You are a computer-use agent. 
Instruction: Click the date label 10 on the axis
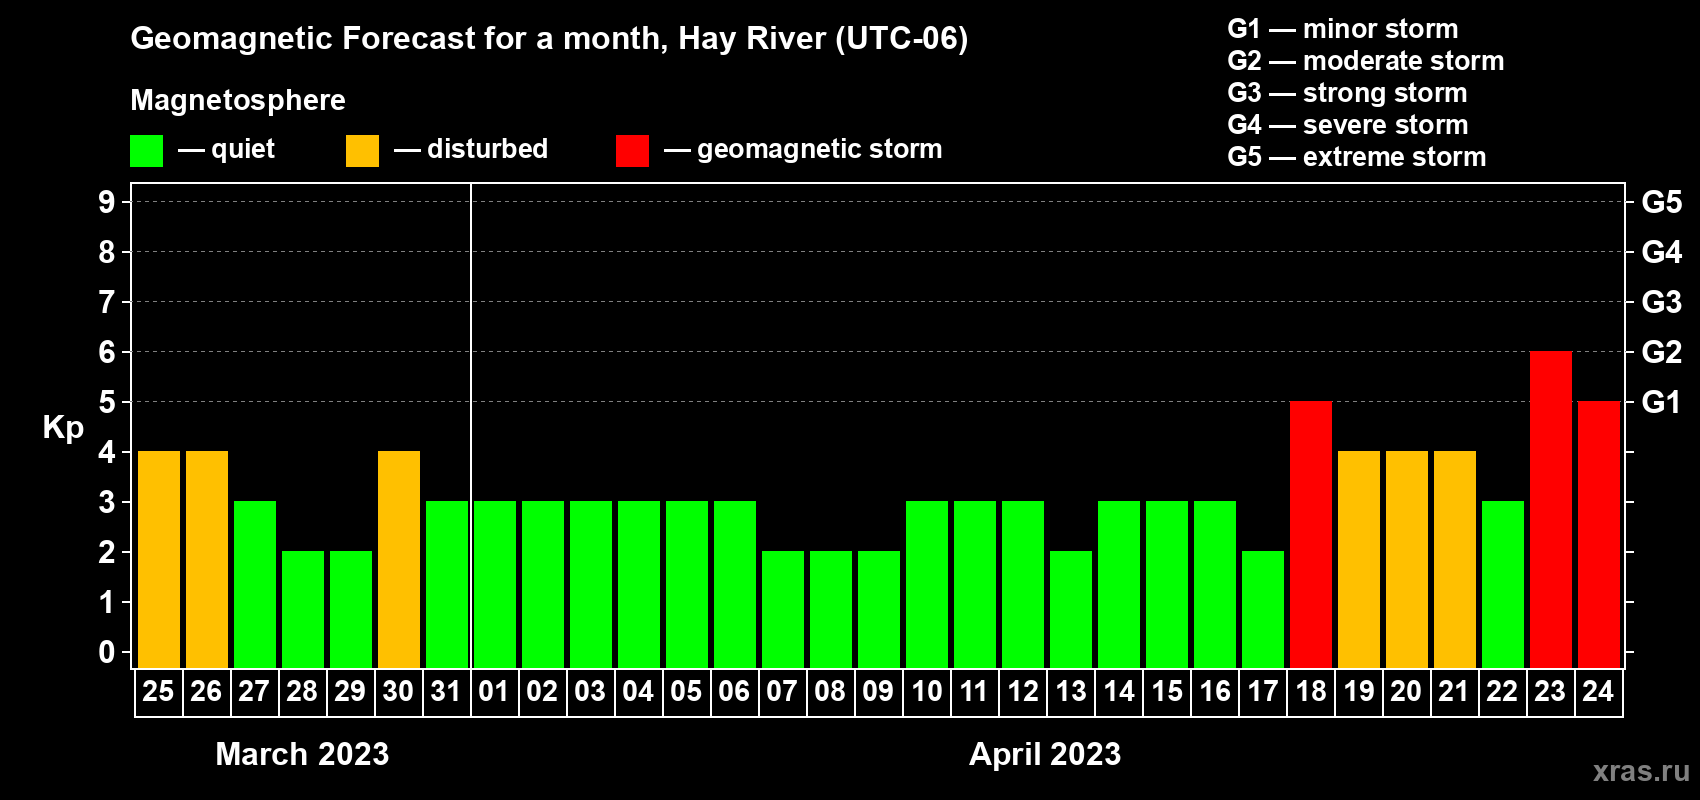pyautogui.click(x=926, y=691)
